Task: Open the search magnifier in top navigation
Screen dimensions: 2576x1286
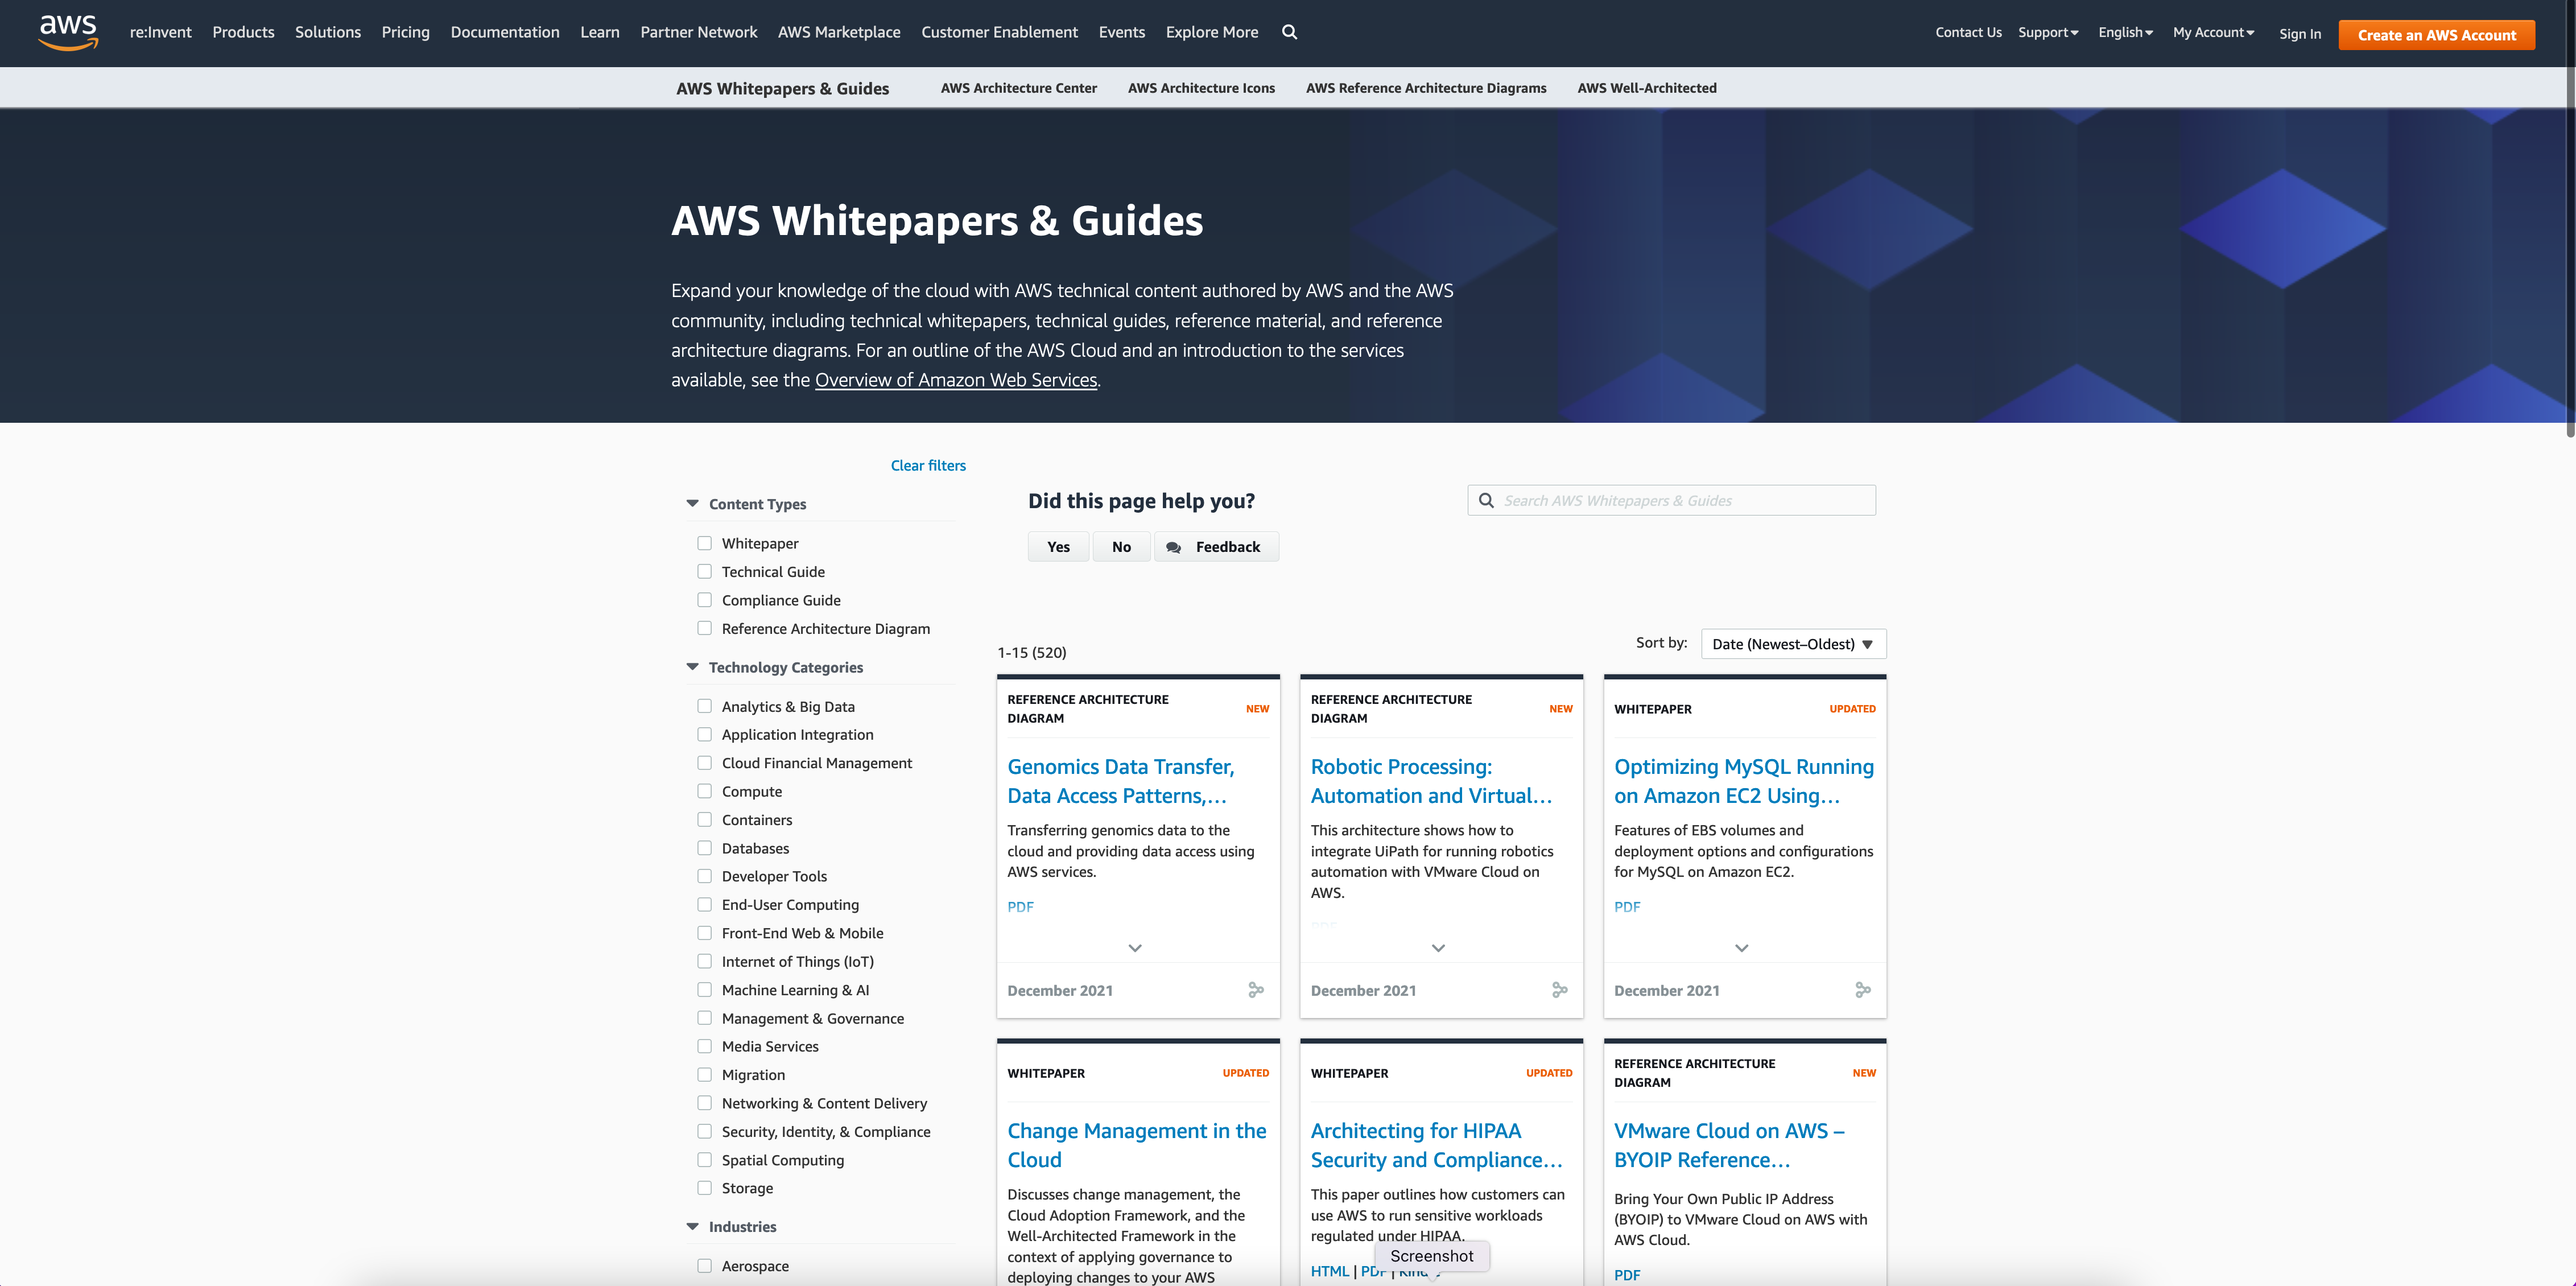Action: pyautogui.click(x=1290, y=32)
